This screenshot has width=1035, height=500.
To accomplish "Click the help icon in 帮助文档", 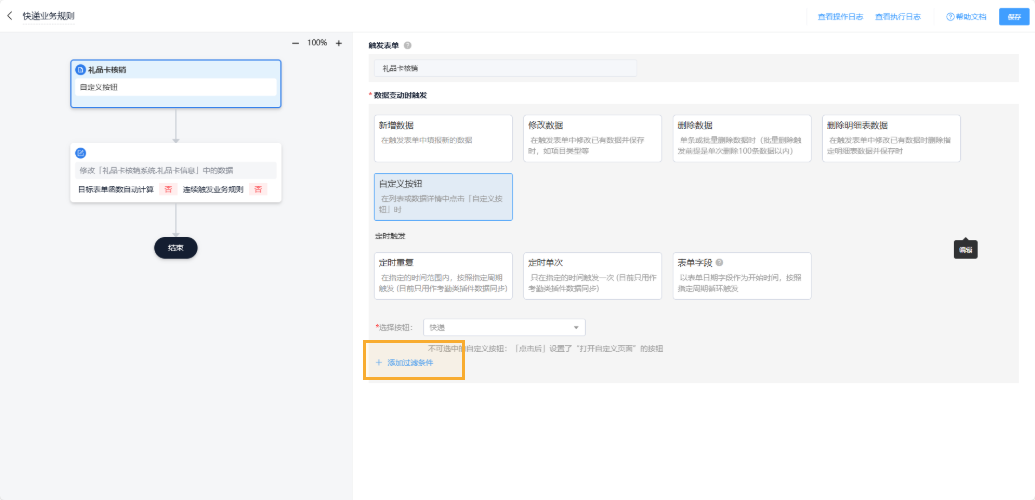I will tap(950, 17).
